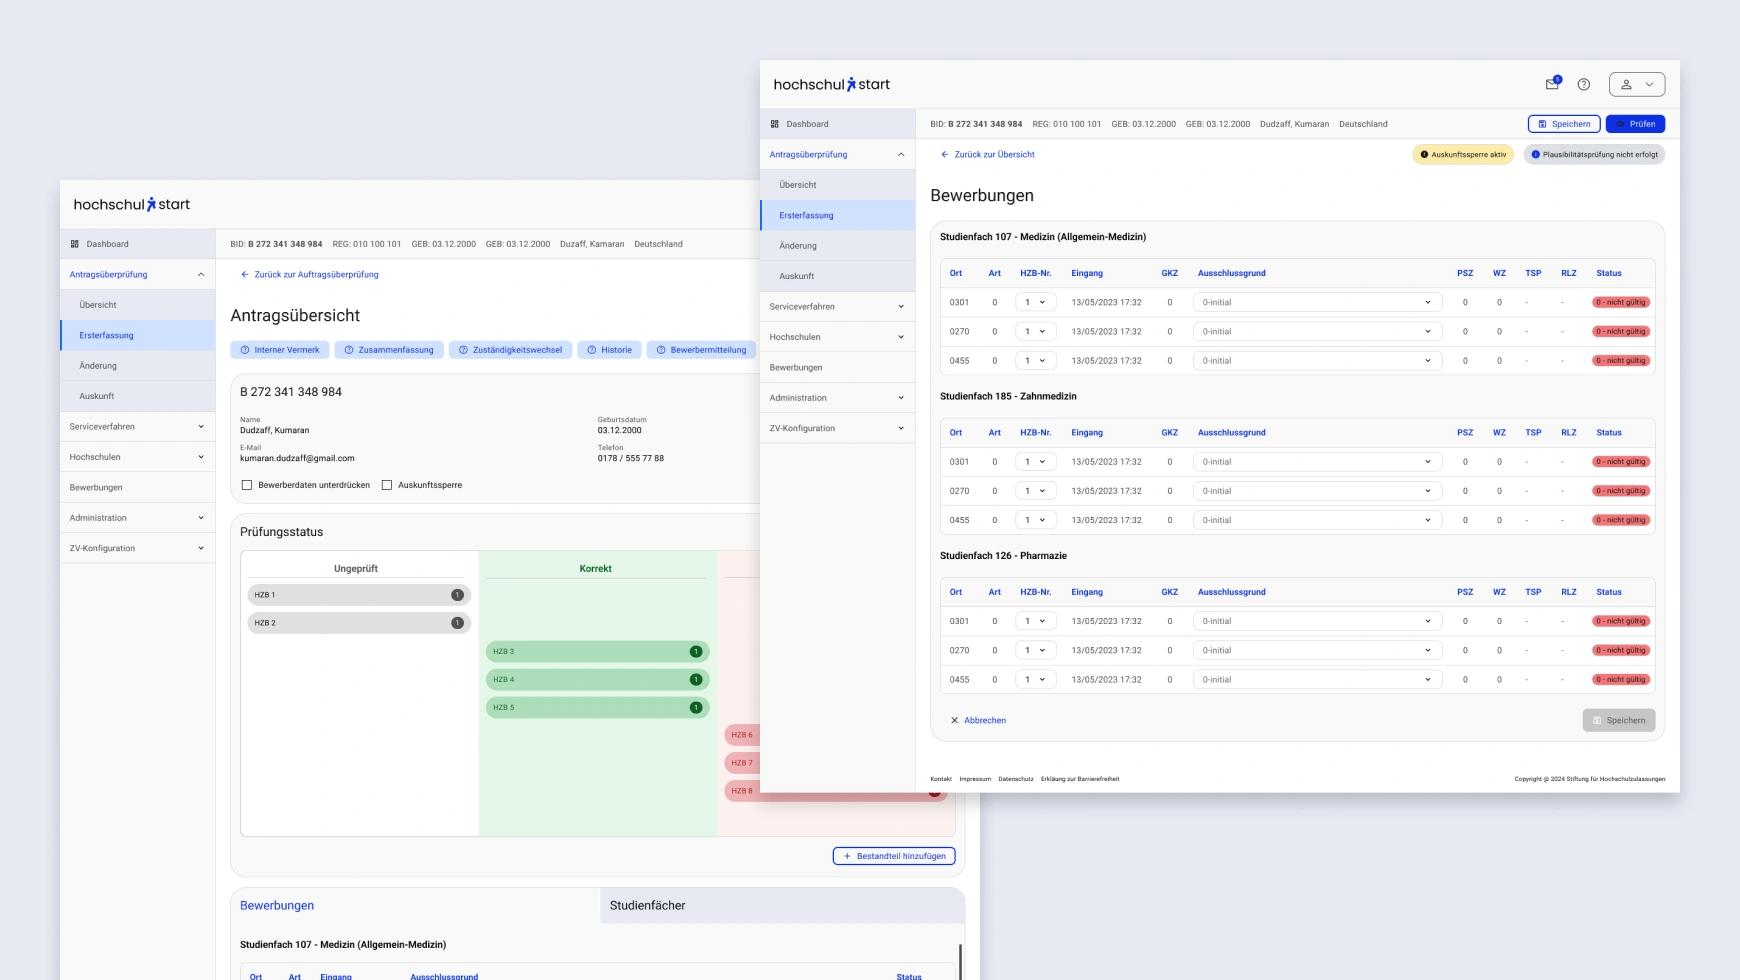Select the HZB 1 card under Ungeprüft
1740x980 pixels.
click(x=358, y=595)
